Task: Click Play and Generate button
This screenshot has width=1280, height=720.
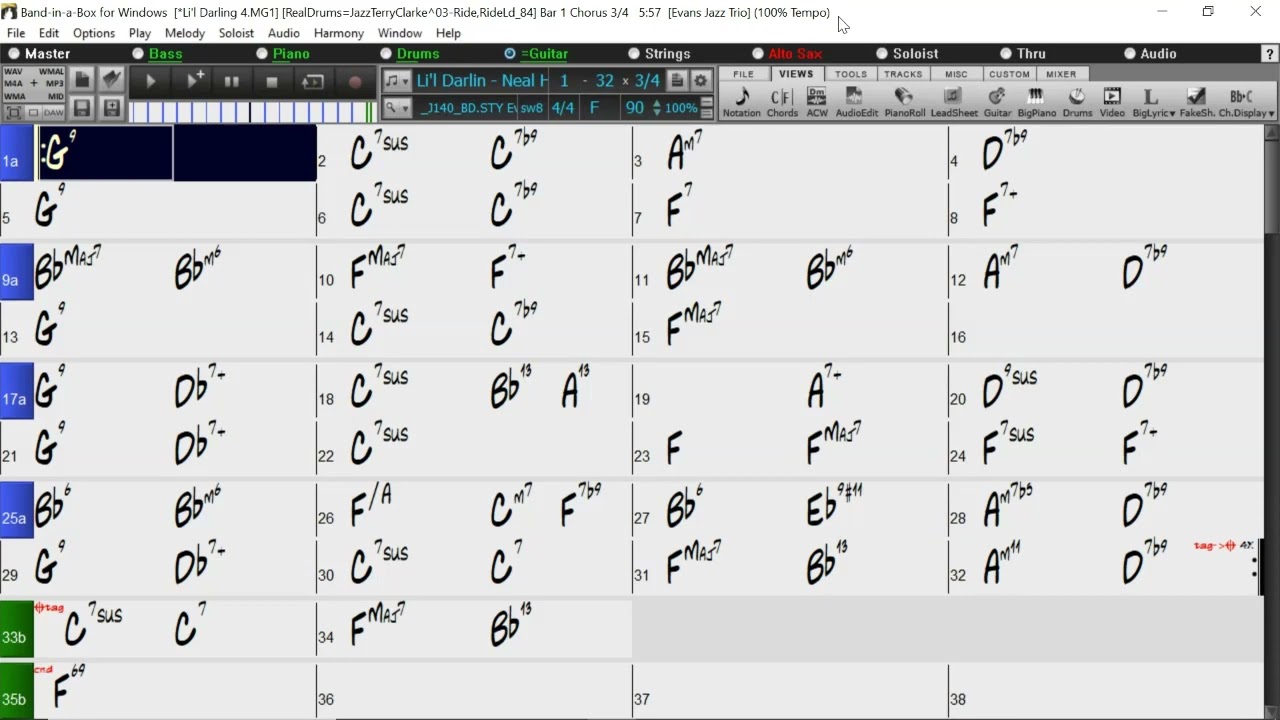Action: (x=195, y=81)
